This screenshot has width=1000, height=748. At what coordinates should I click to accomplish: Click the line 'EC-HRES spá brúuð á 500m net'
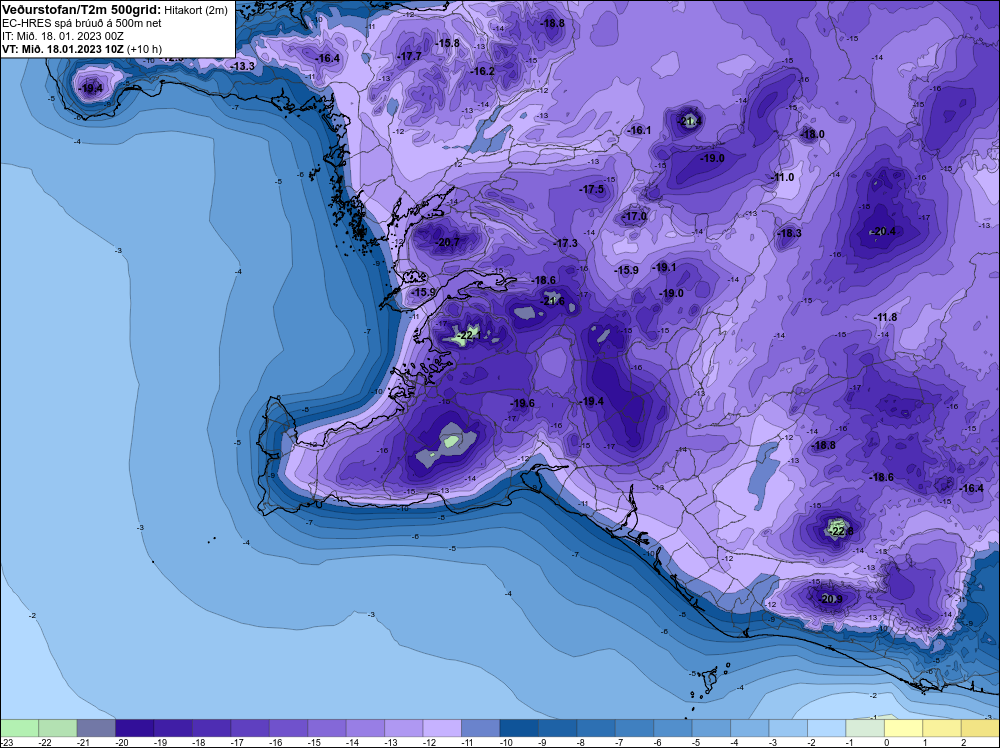(82, 23)
